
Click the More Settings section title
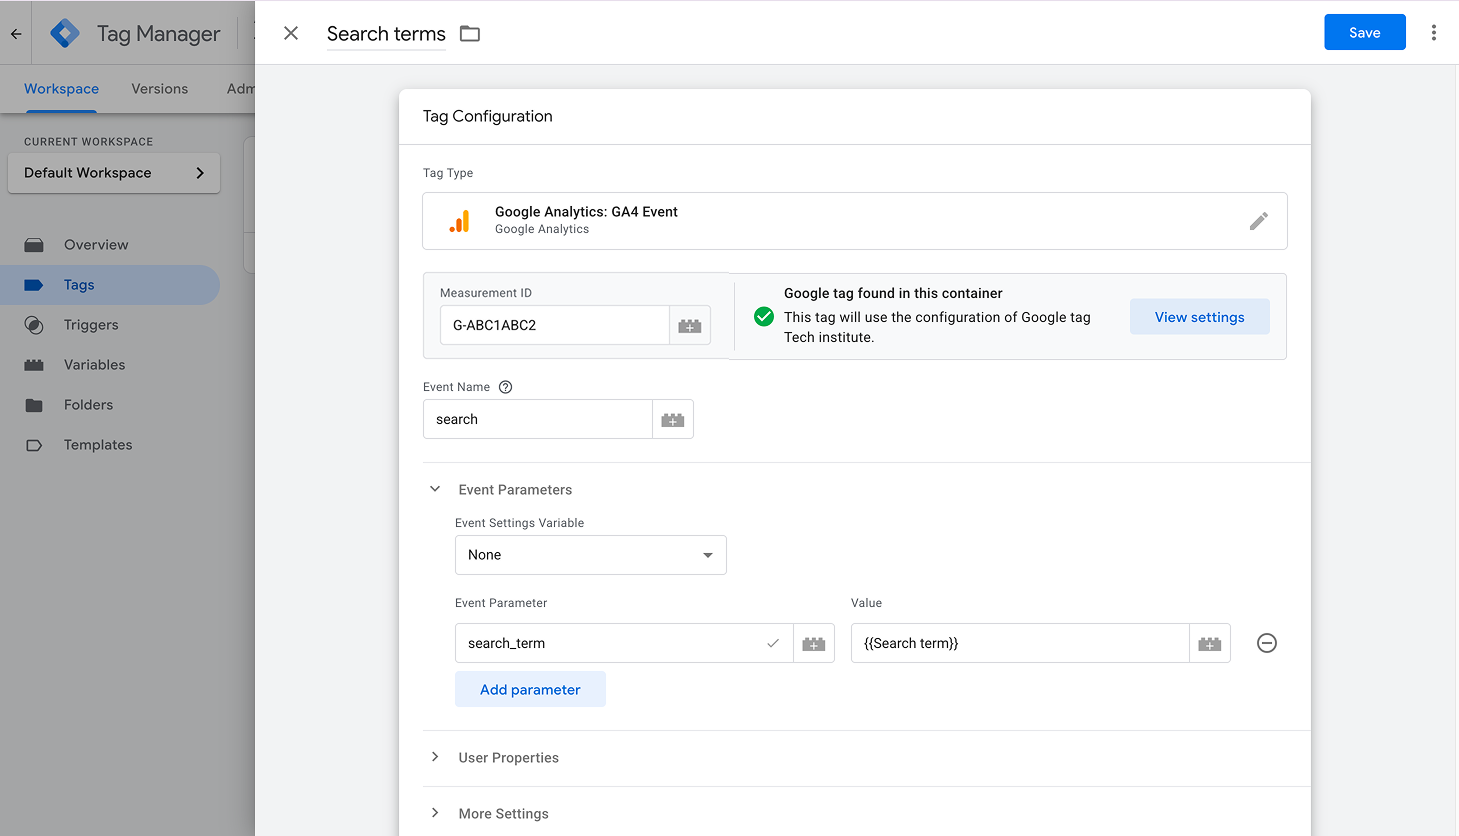504,813
